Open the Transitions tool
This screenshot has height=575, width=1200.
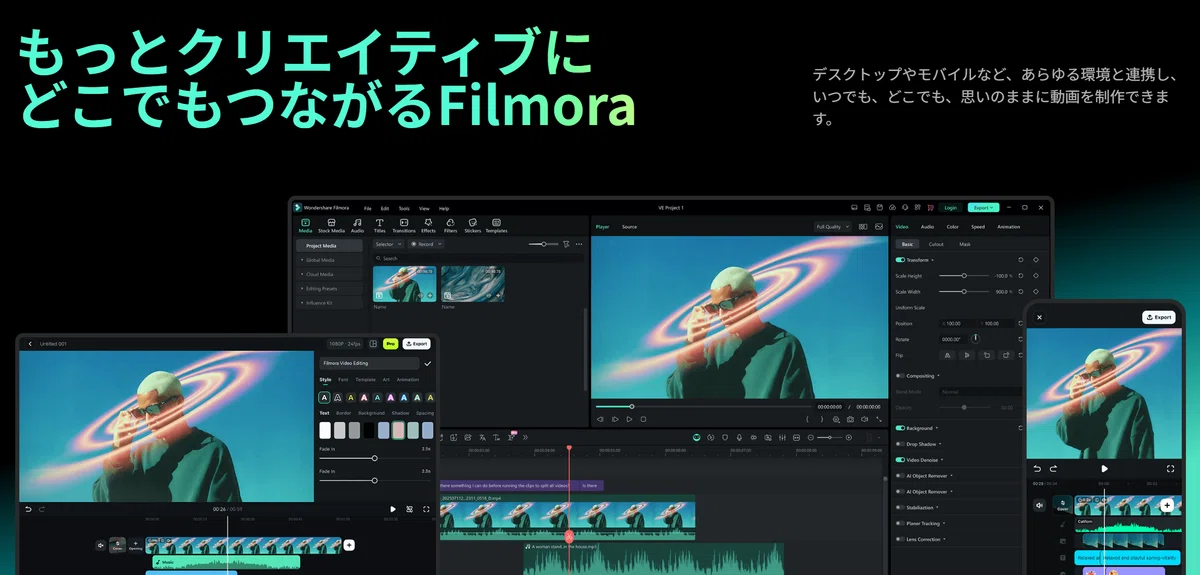[x=404, y=225]
